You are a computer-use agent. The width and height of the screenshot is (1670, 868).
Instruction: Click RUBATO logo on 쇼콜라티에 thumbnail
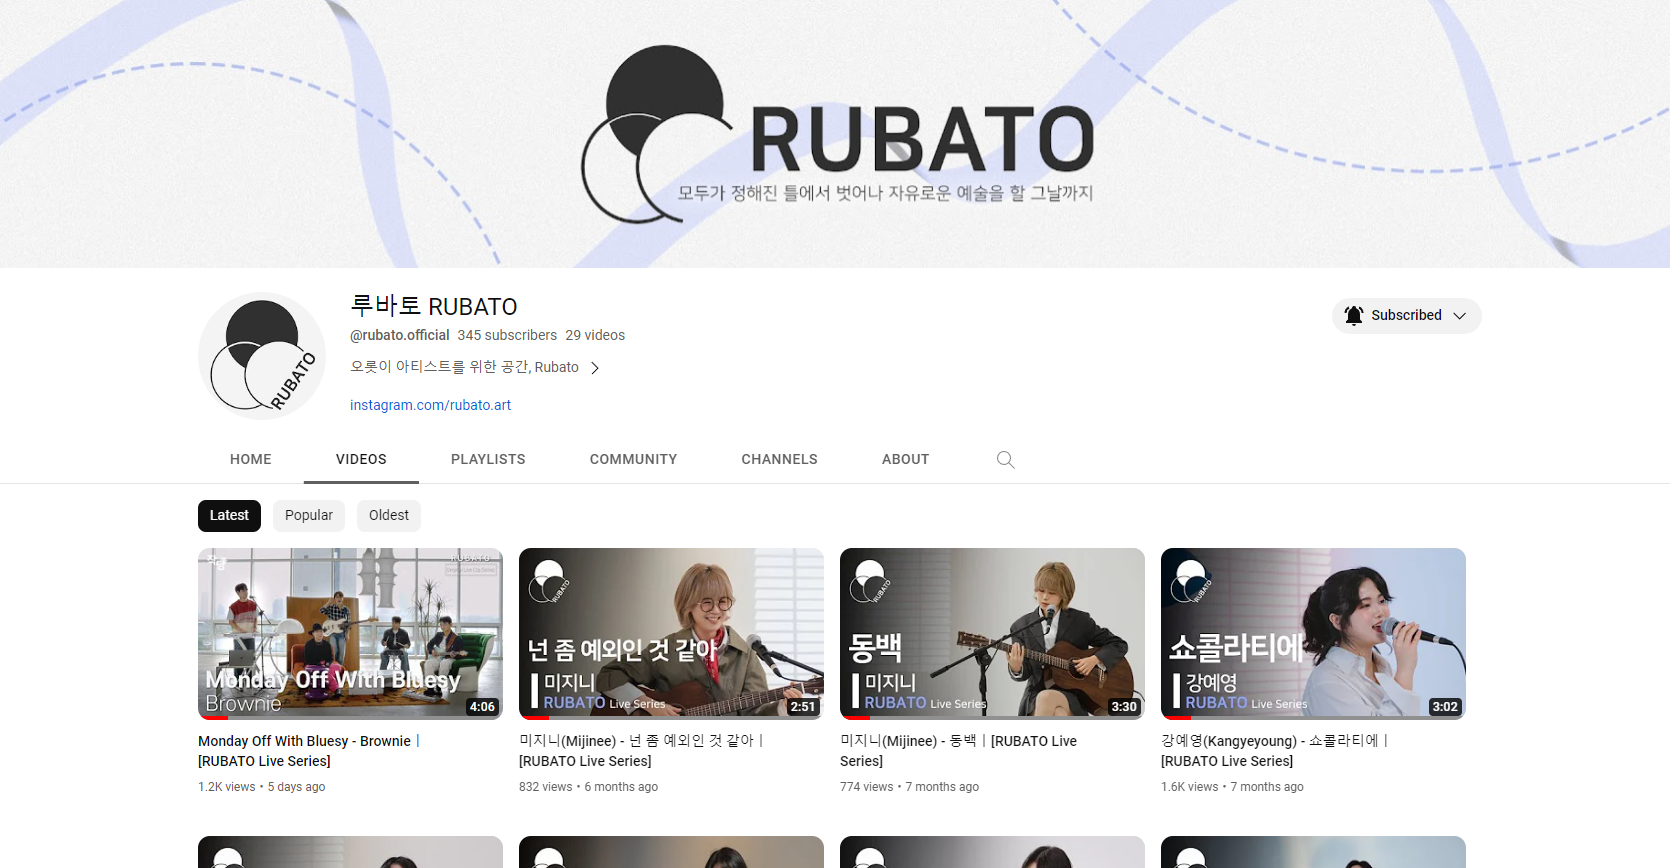click(x=1190, y=582)
